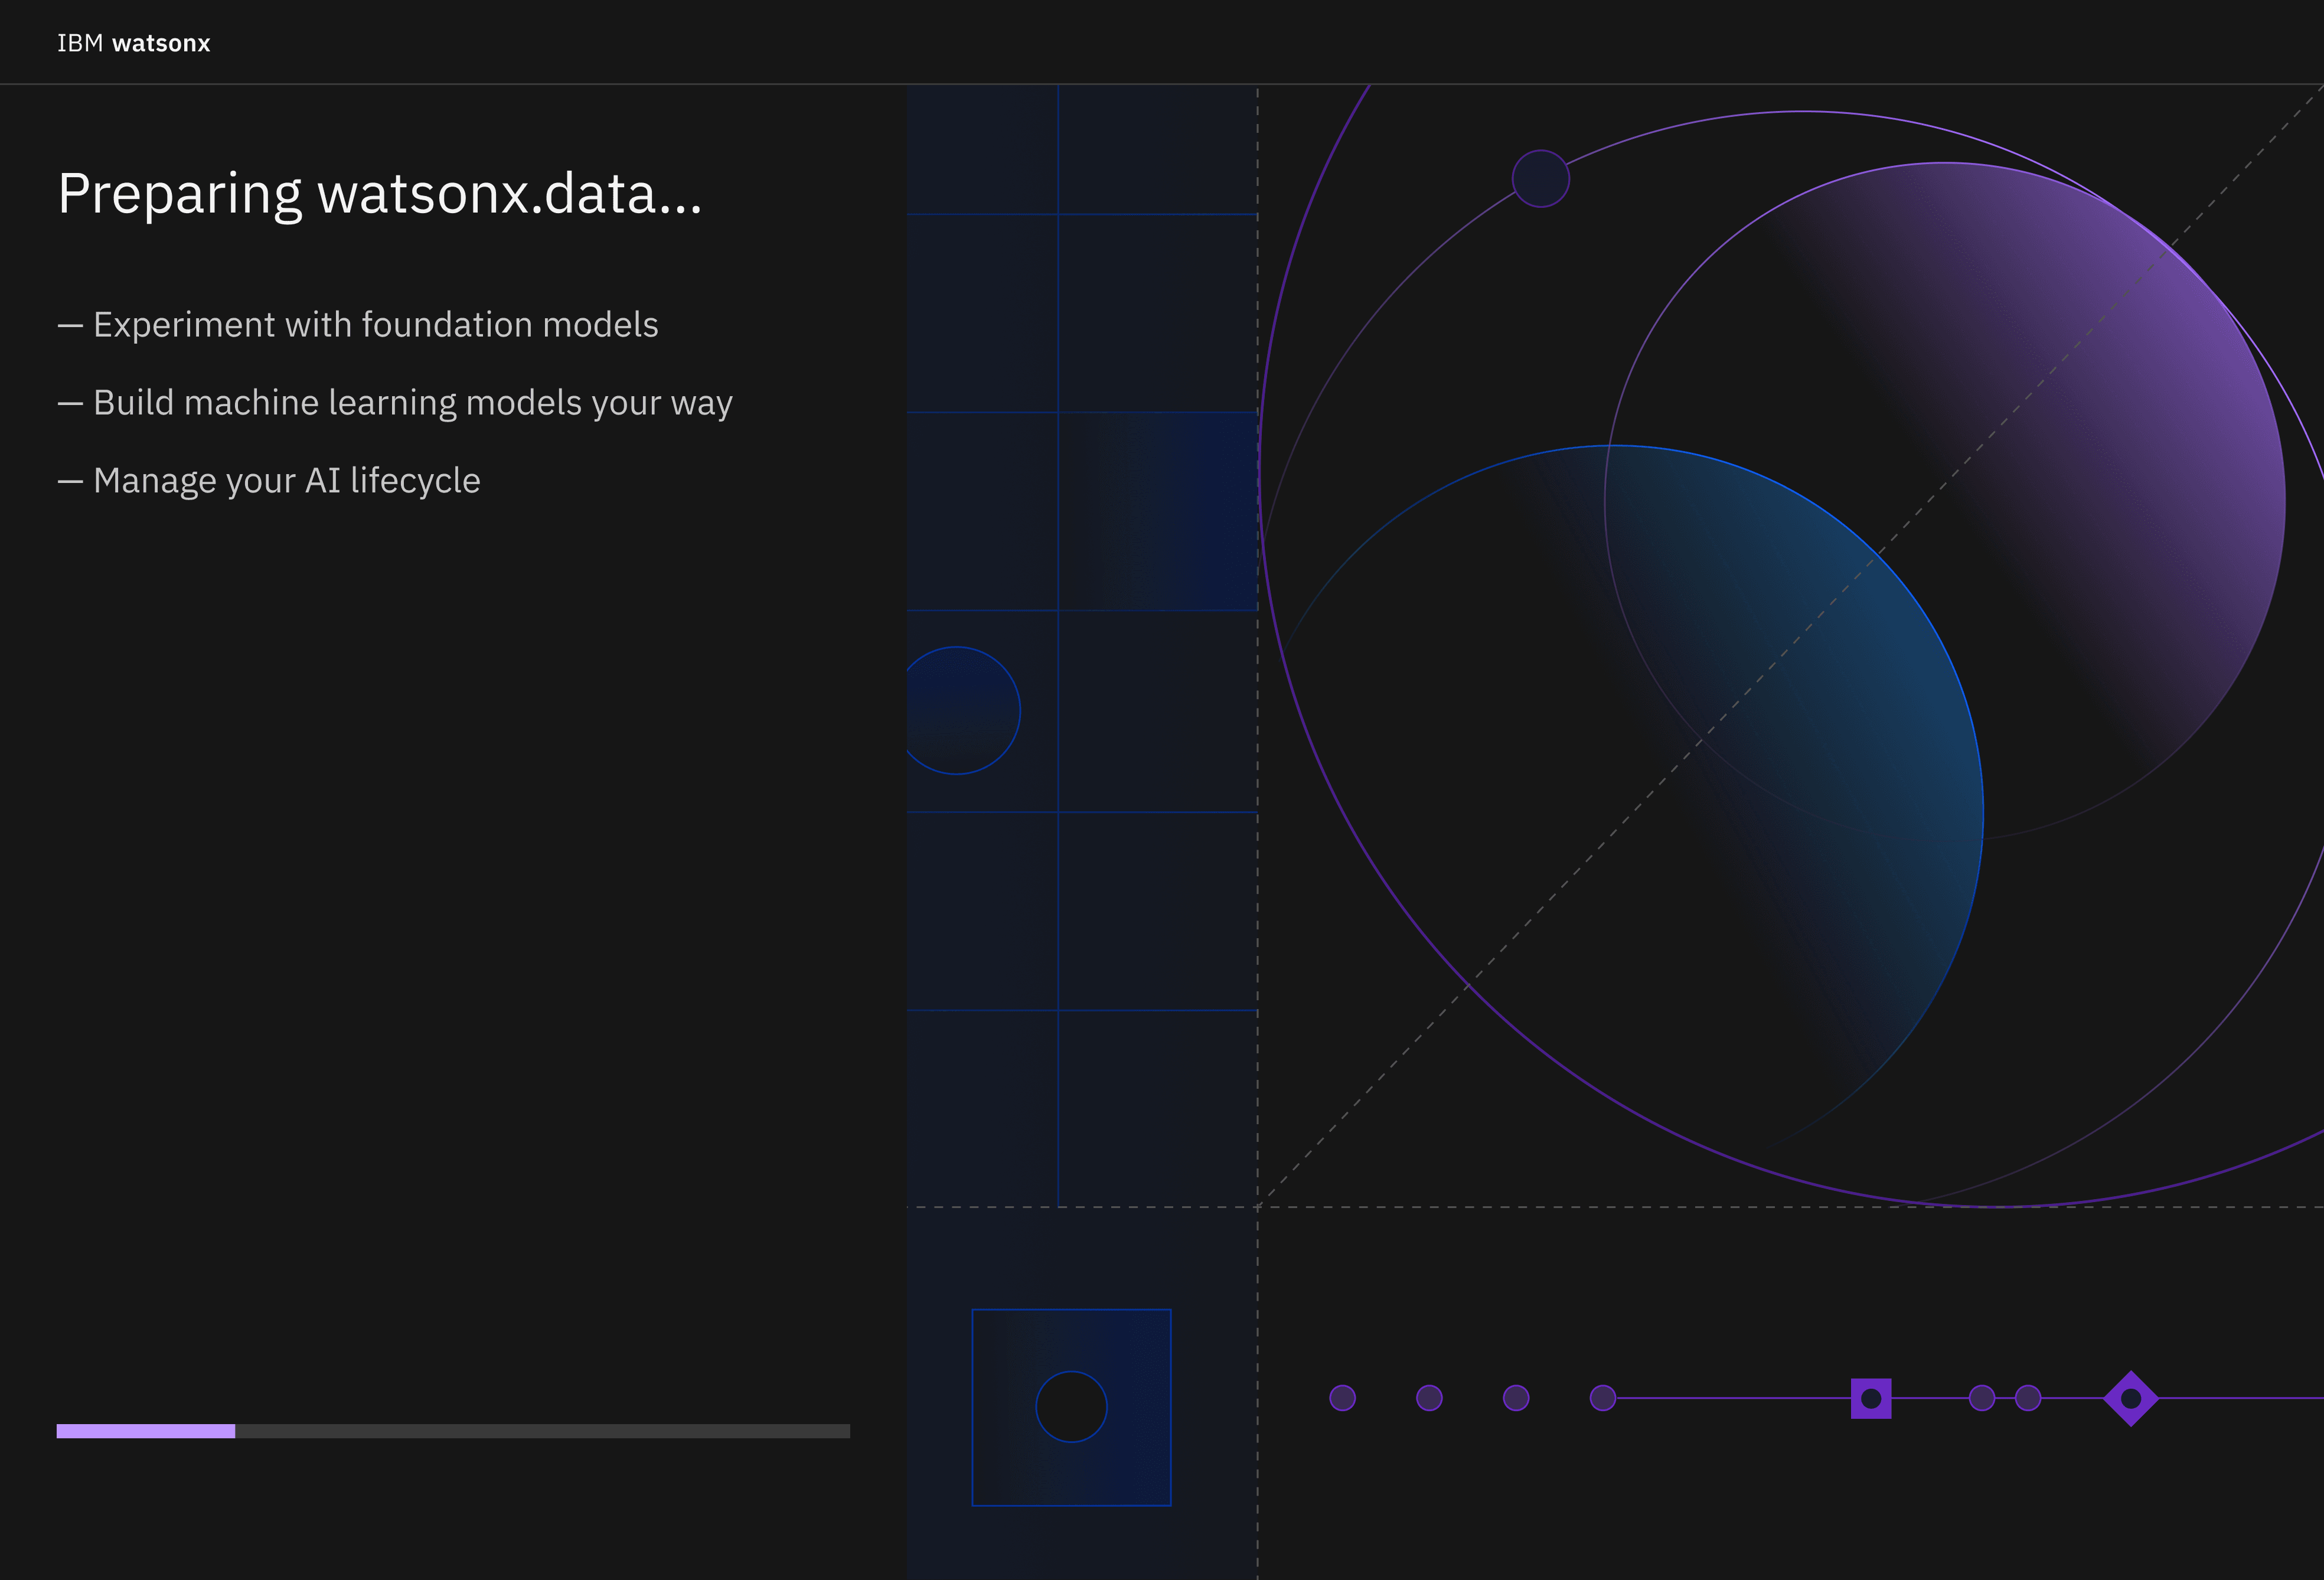This screenshot has width=2324, height=1580.
Task: Click the dot just right of the square marker
Action: point(1981,1398)
